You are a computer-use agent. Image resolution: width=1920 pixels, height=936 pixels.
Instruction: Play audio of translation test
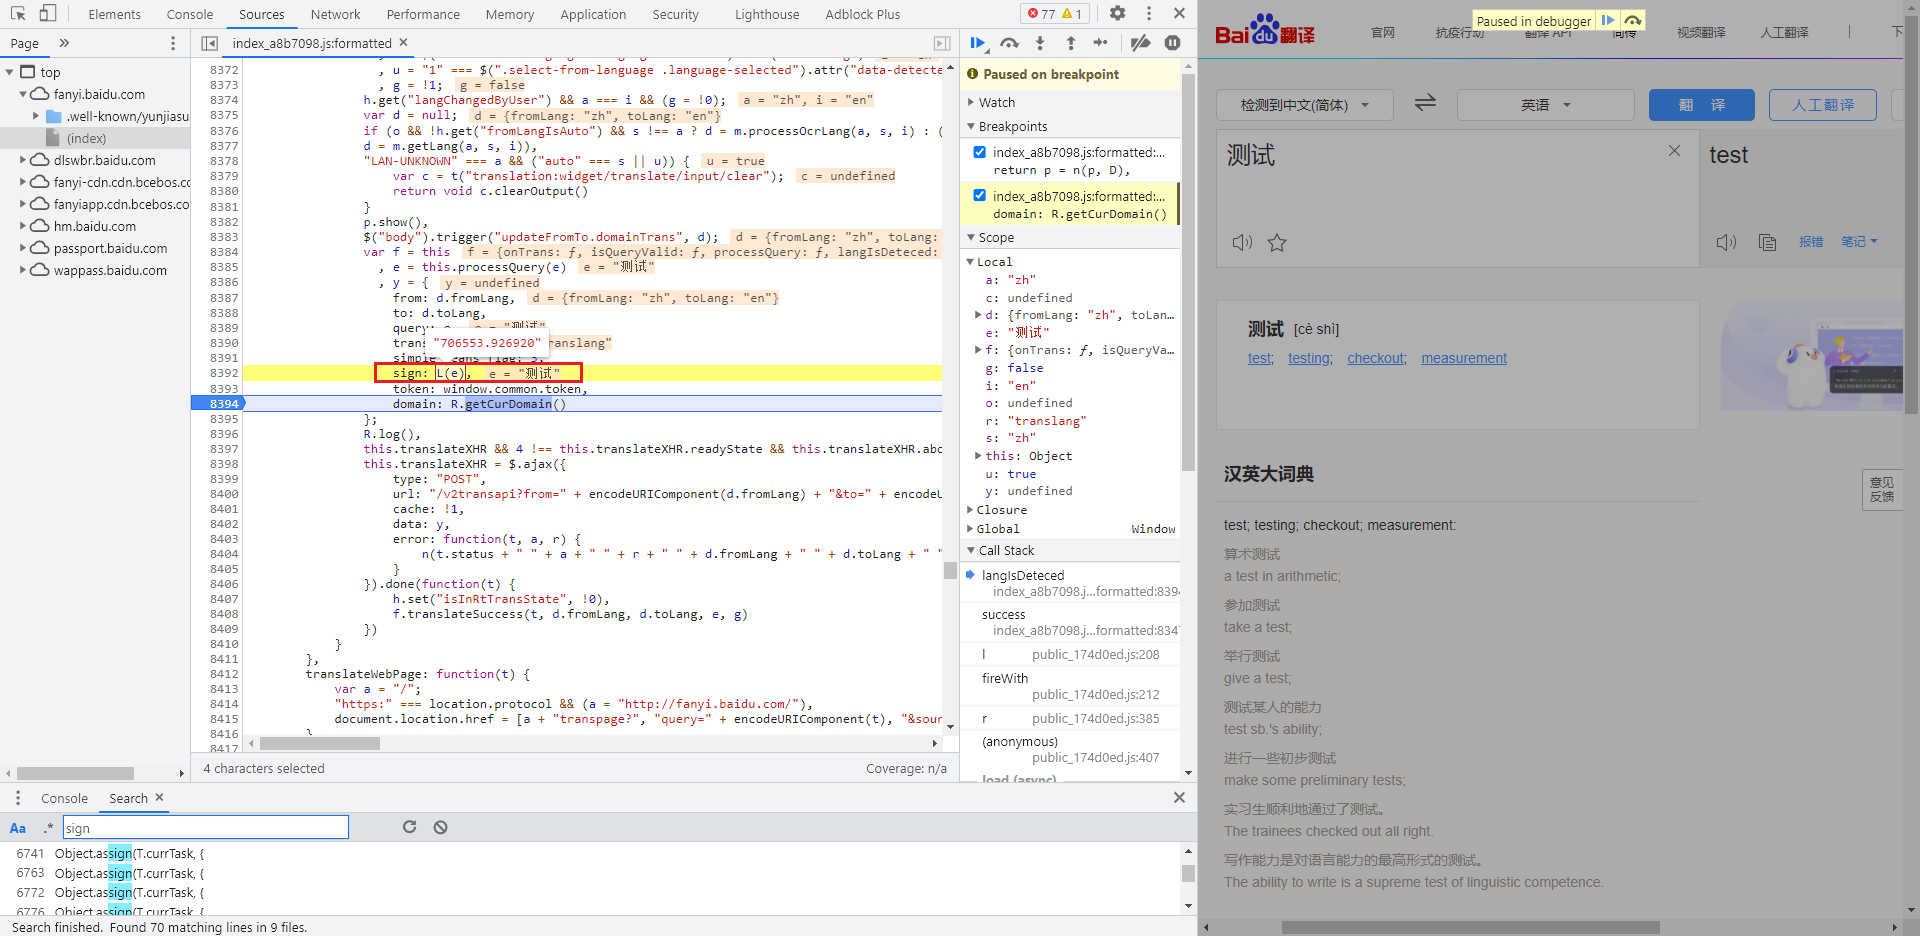(1726, 242)
